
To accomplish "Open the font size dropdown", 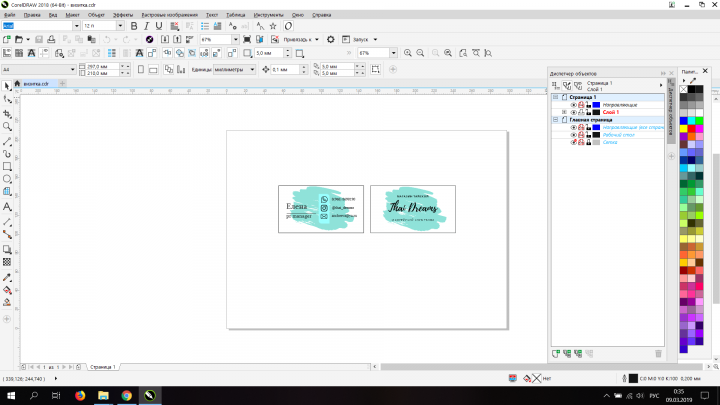I will click(120, 26).
